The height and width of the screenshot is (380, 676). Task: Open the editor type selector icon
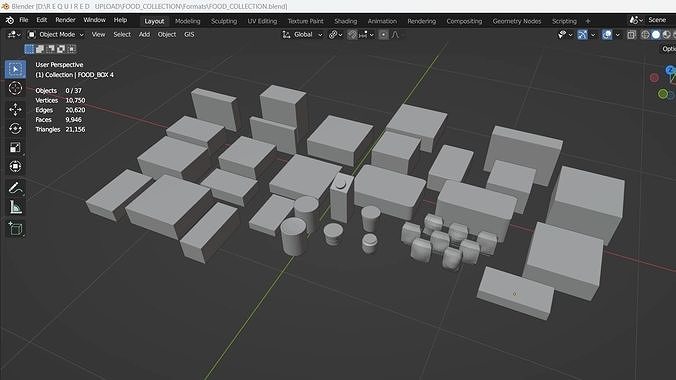point(14,35)
